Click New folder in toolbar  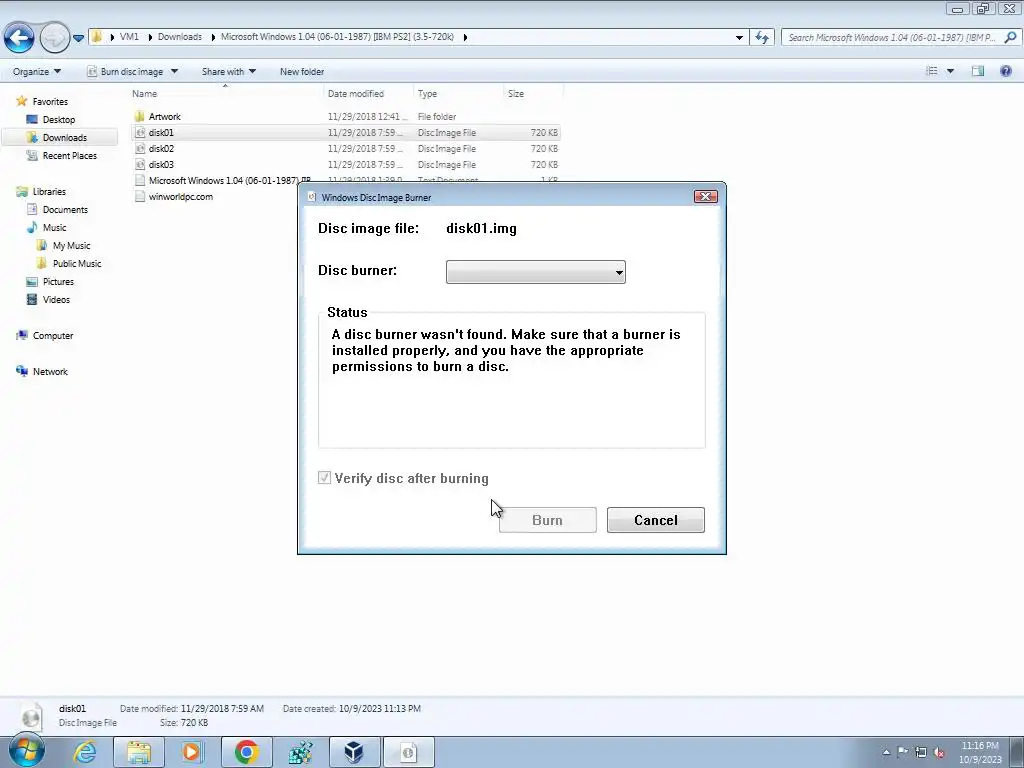[x=302, y=71]
